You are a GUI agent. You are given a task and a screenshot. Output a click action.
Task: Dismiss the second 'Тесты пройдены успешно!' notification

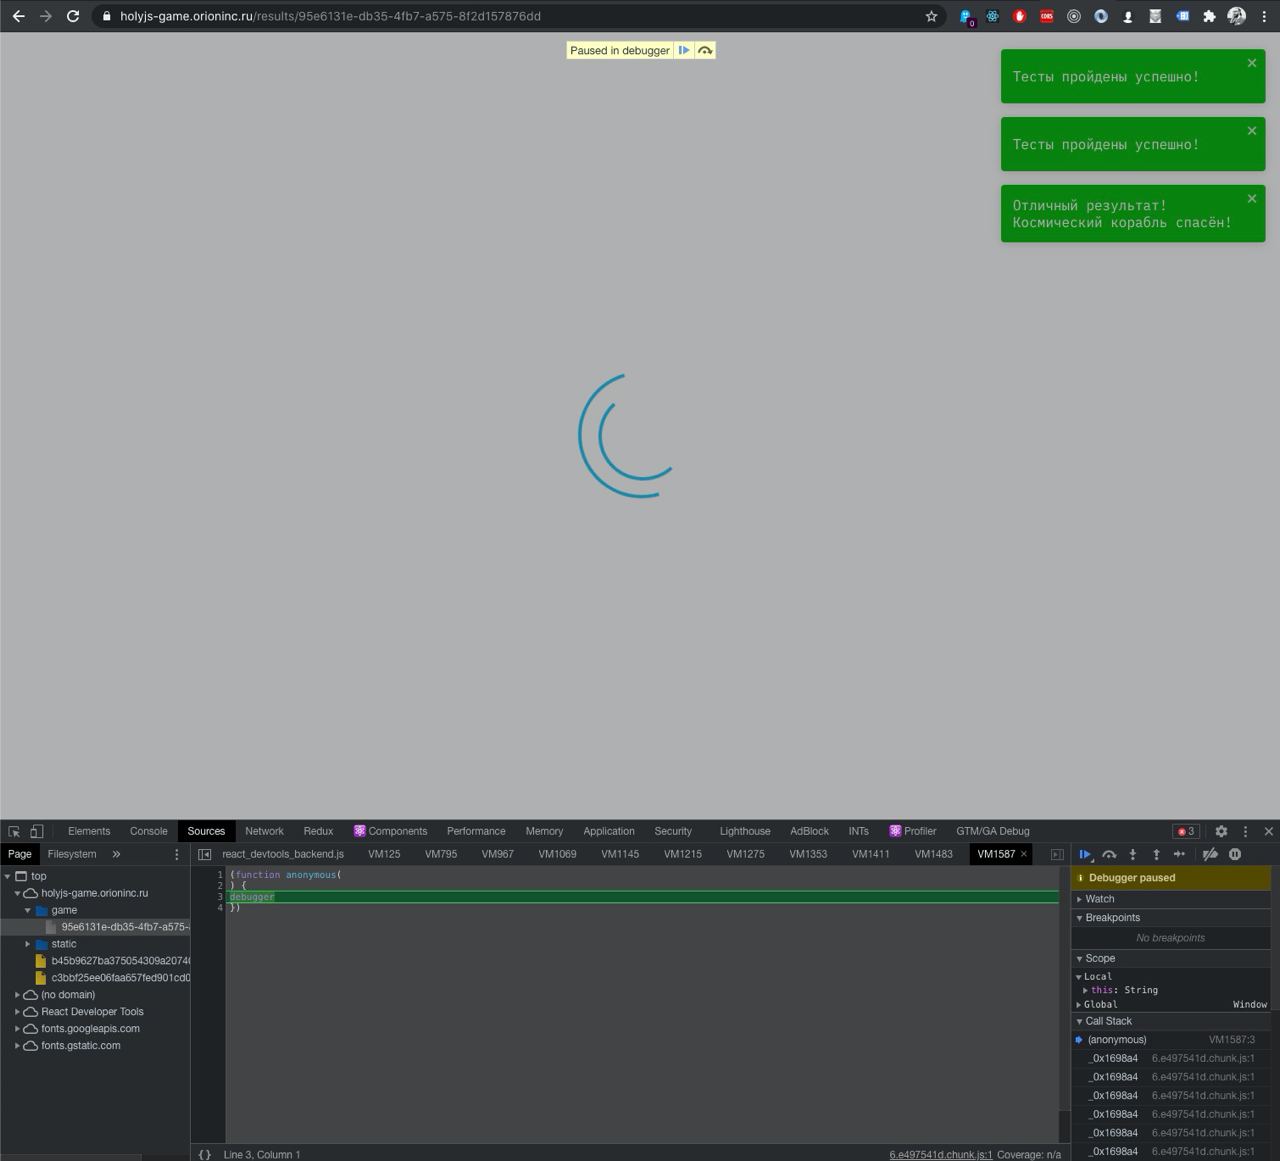1252,131
